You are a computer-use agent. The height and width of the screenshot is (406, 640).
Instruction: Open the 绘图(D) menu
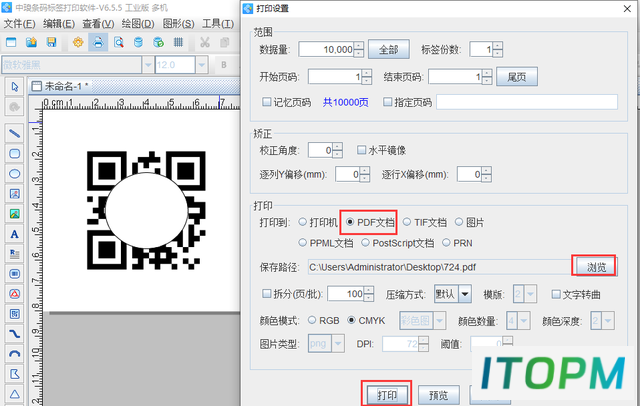tap(138, 24)
